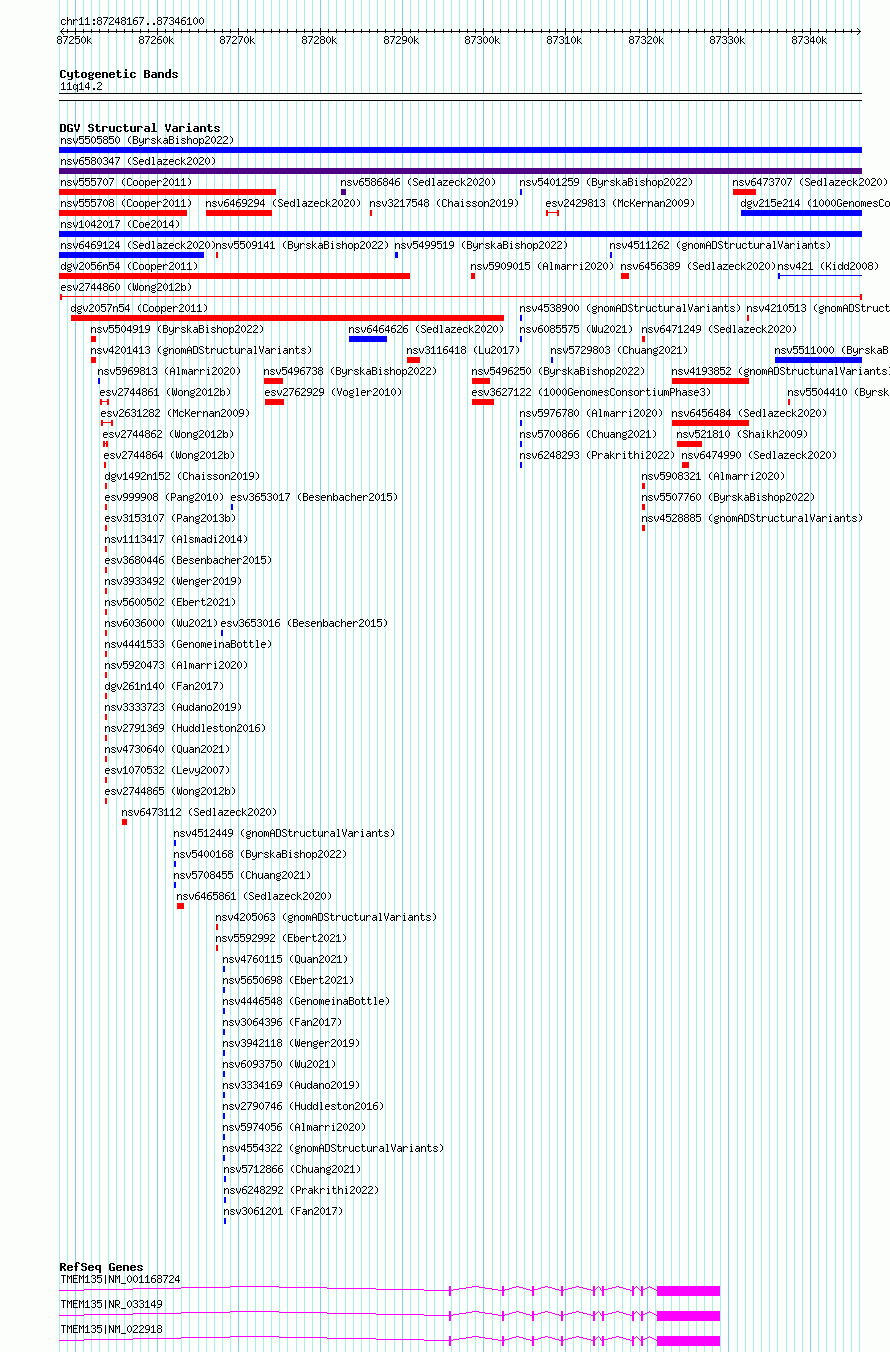This screenshot has width=890, height=1352.
Task: Select nsv5969813 (Almarri2020) label
Action: pos(170,371)
